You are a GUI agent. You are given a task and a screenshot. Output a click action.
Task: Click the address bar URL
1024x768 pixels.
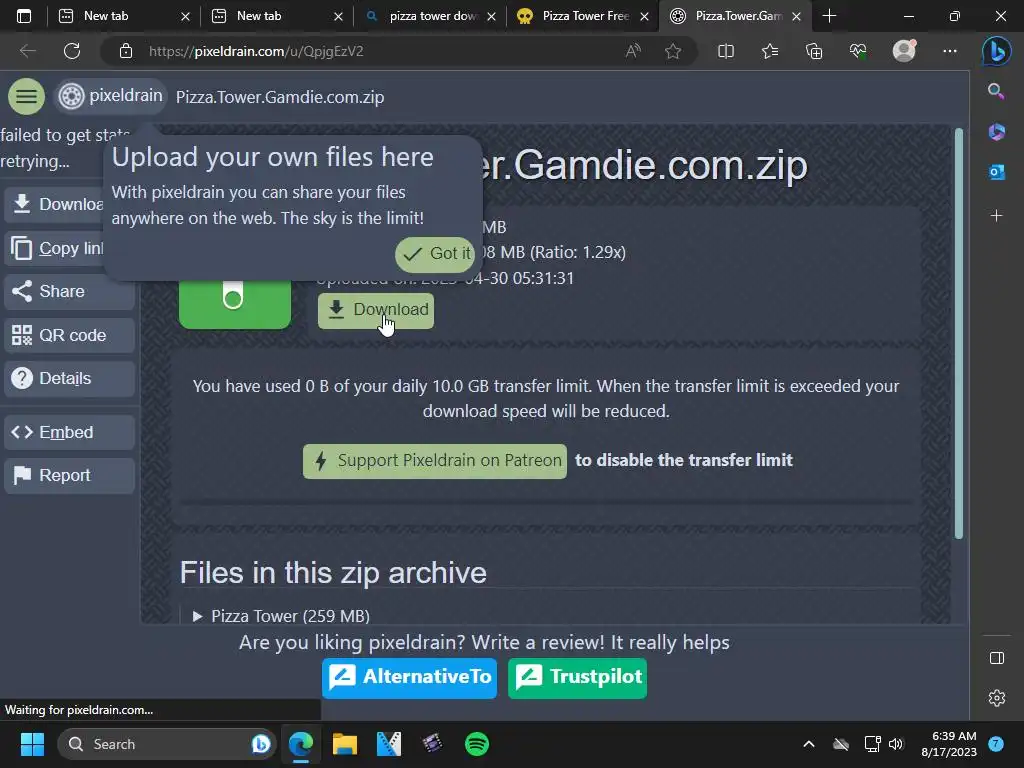click(256, 52)
